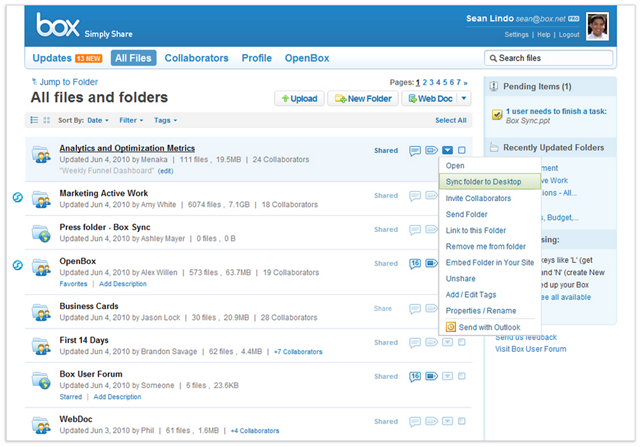The height and width of the screenshot is (447, 640).
Task: Open Sort By Date dropdown
Action: point(98,120)
